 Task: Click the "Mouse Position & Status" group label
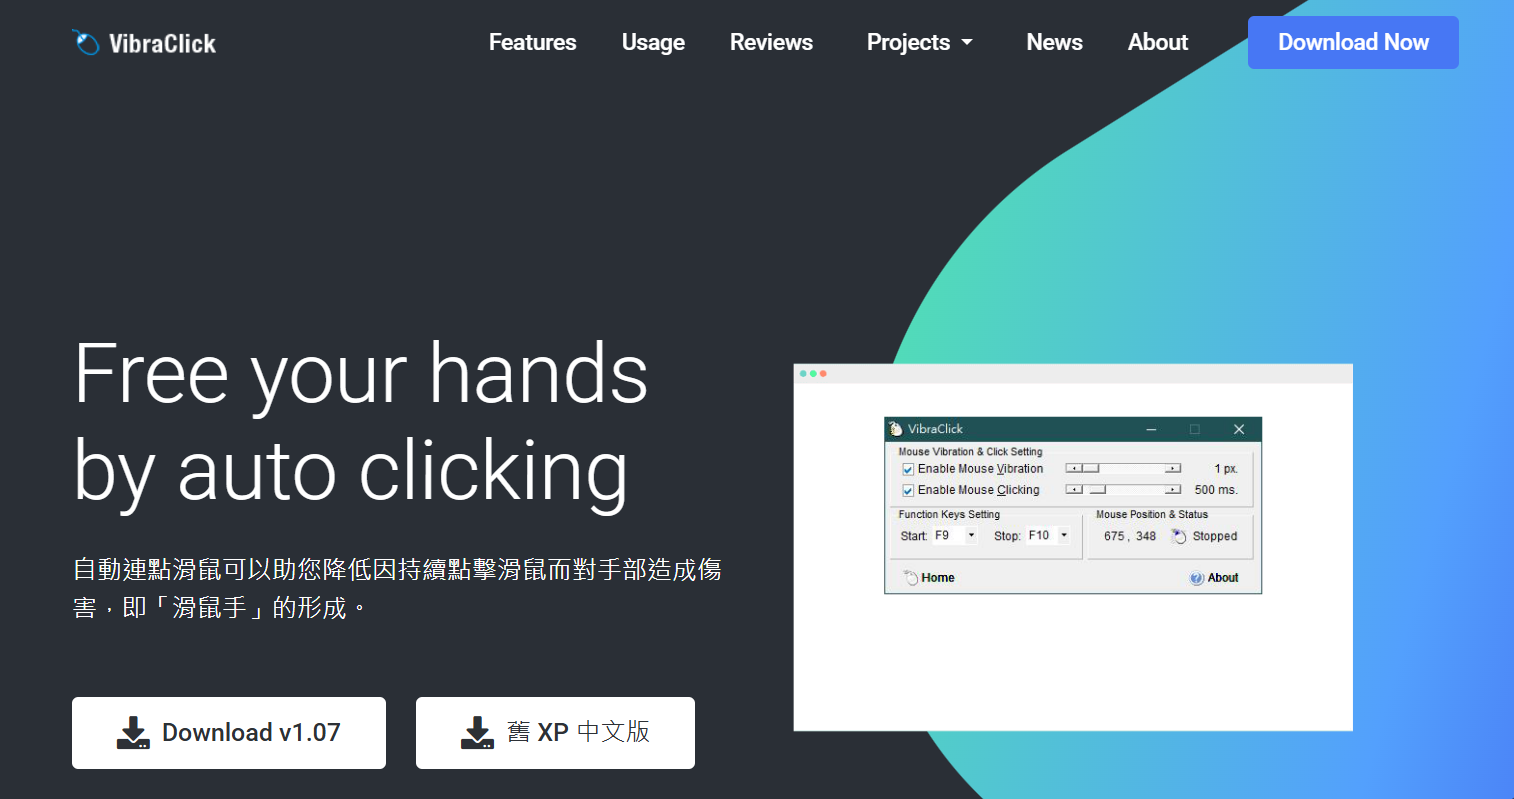coord(1152,515)
